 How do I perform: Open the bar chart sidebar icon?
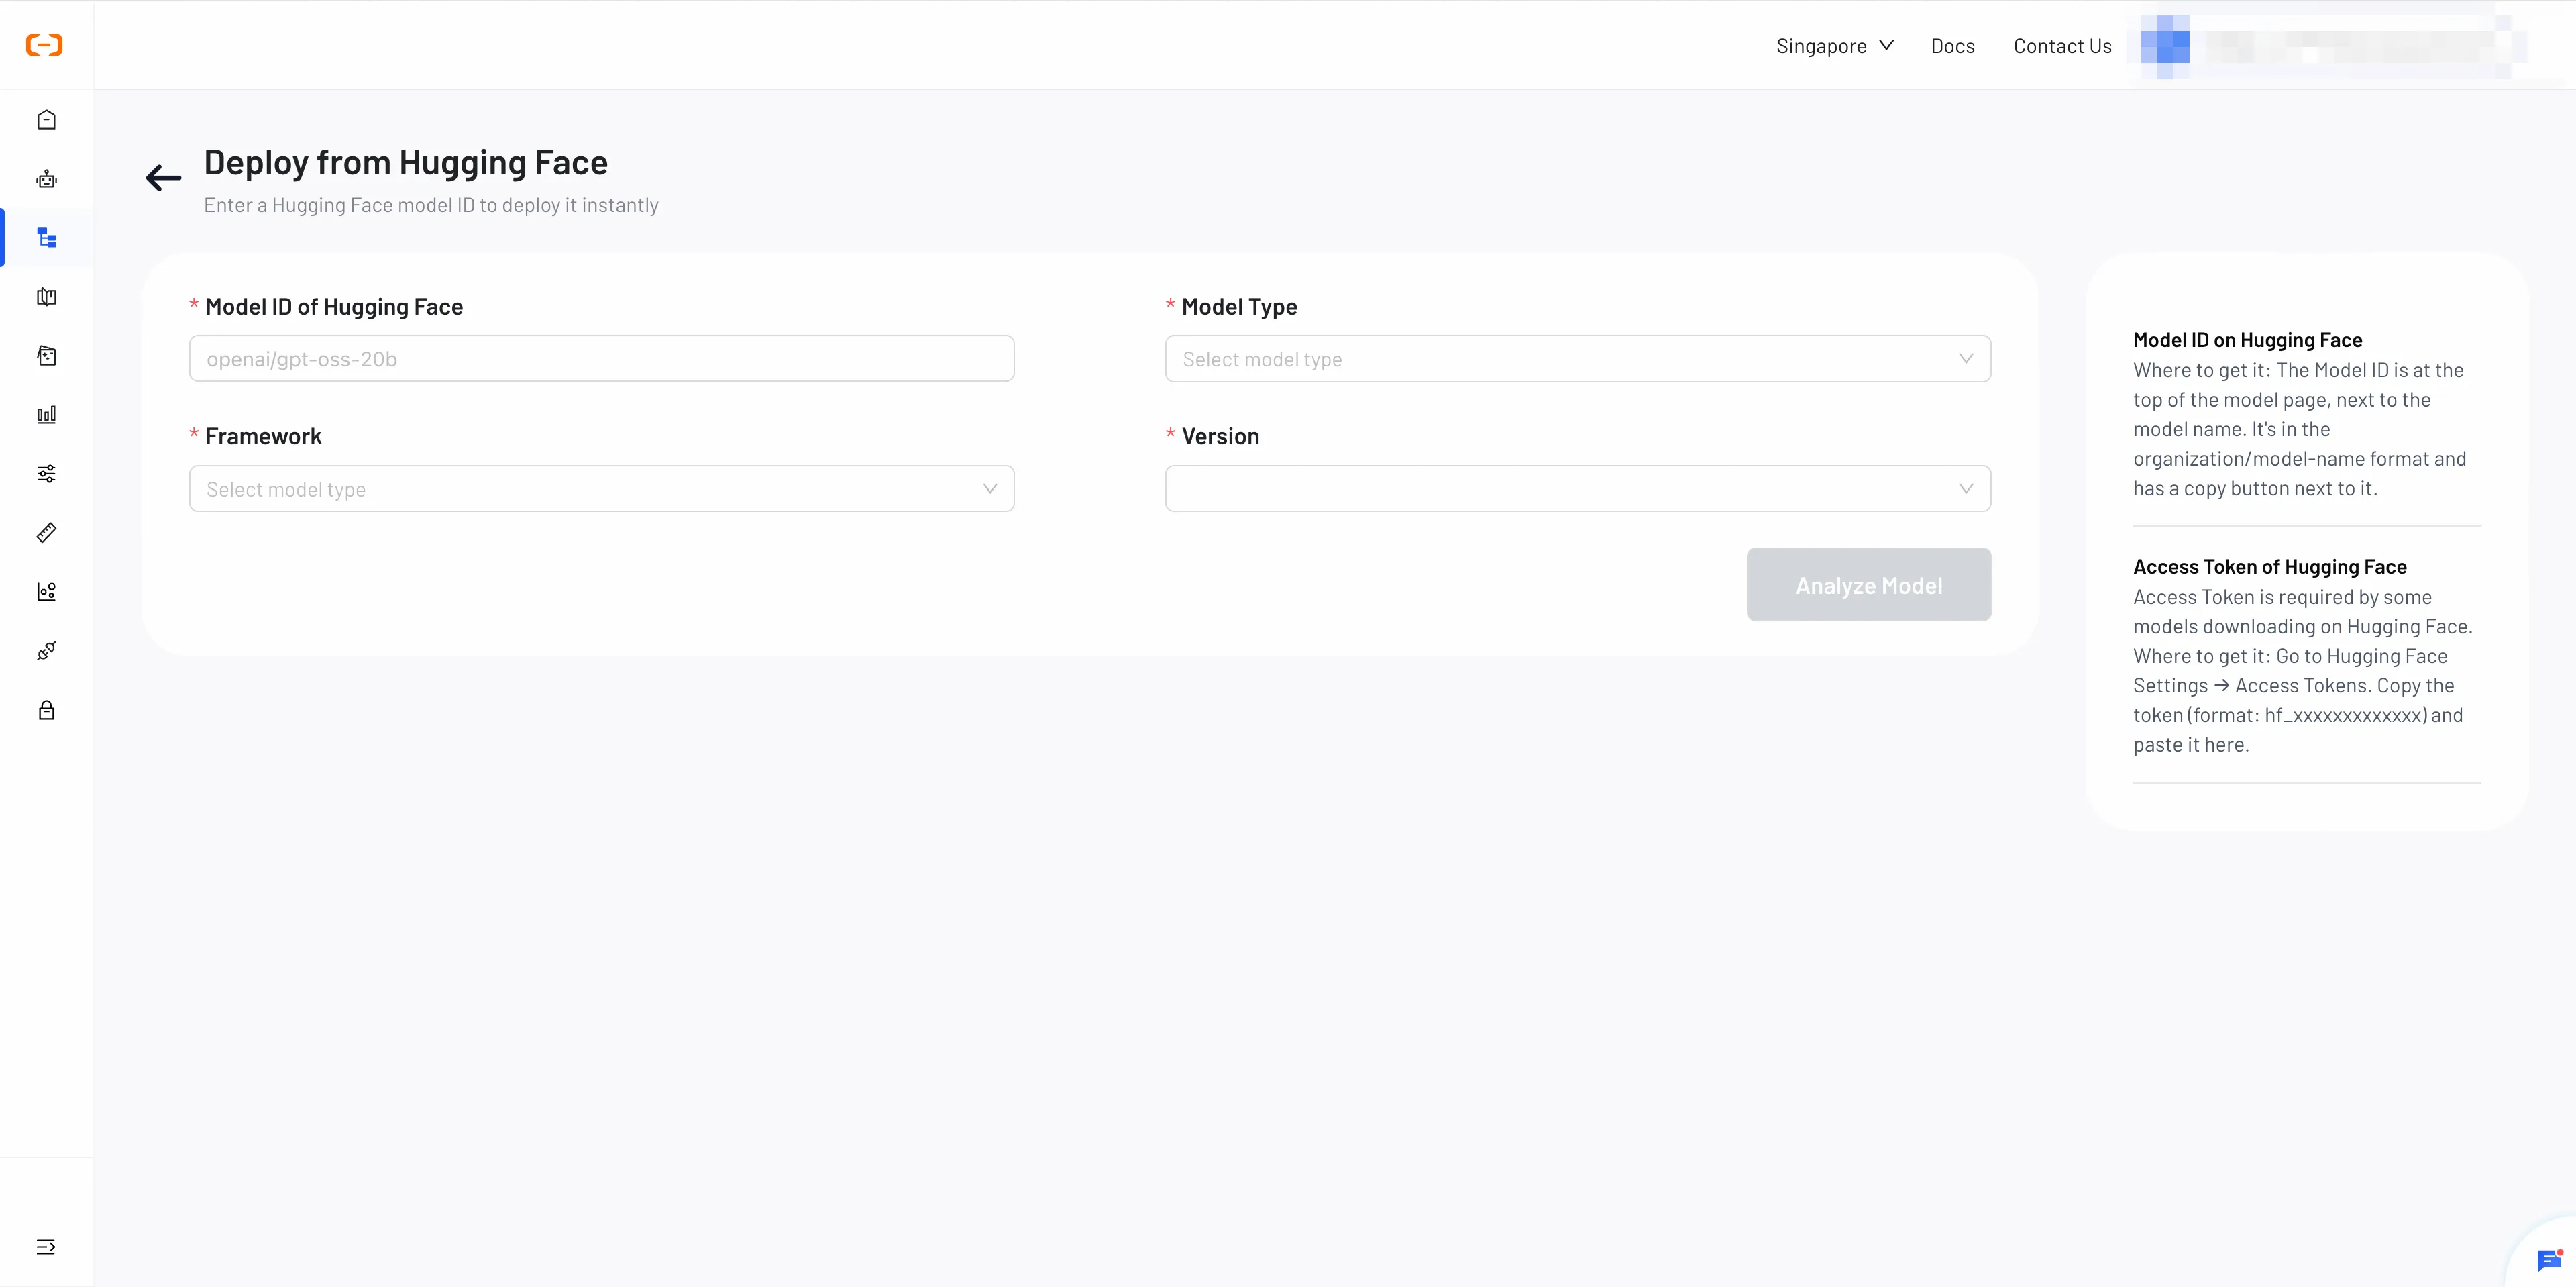click(46, 415)
